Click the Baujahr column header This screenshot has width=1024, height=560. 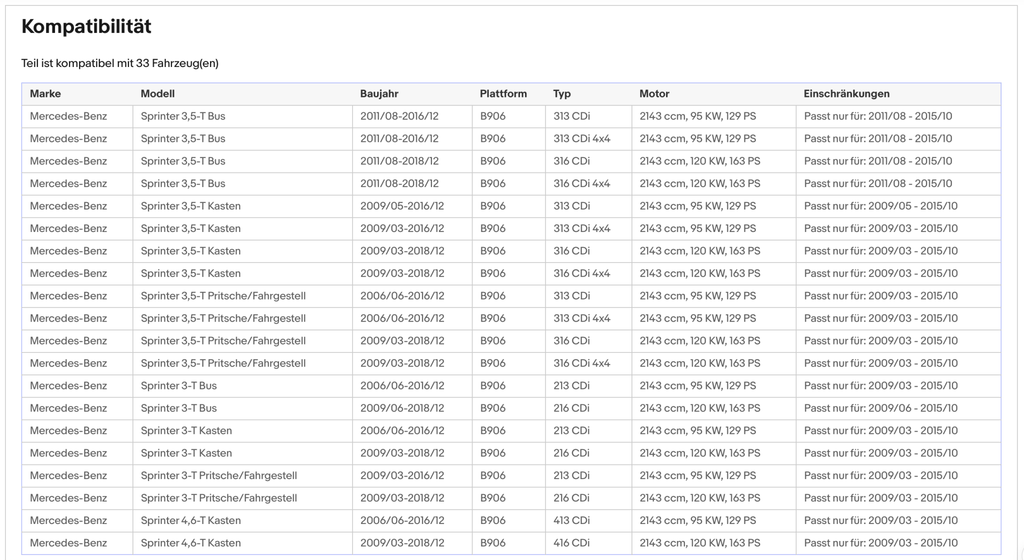coord(379,94)
